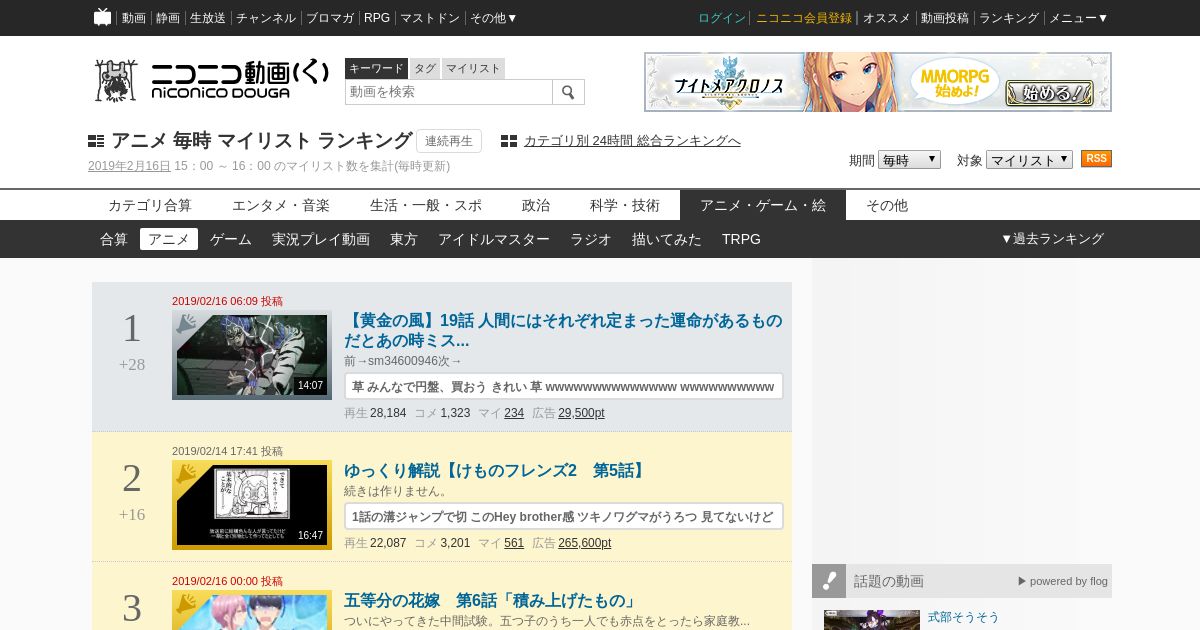
Task: Click megaphone icon on rank 2 thumbnail
Action: pos(186,474)
